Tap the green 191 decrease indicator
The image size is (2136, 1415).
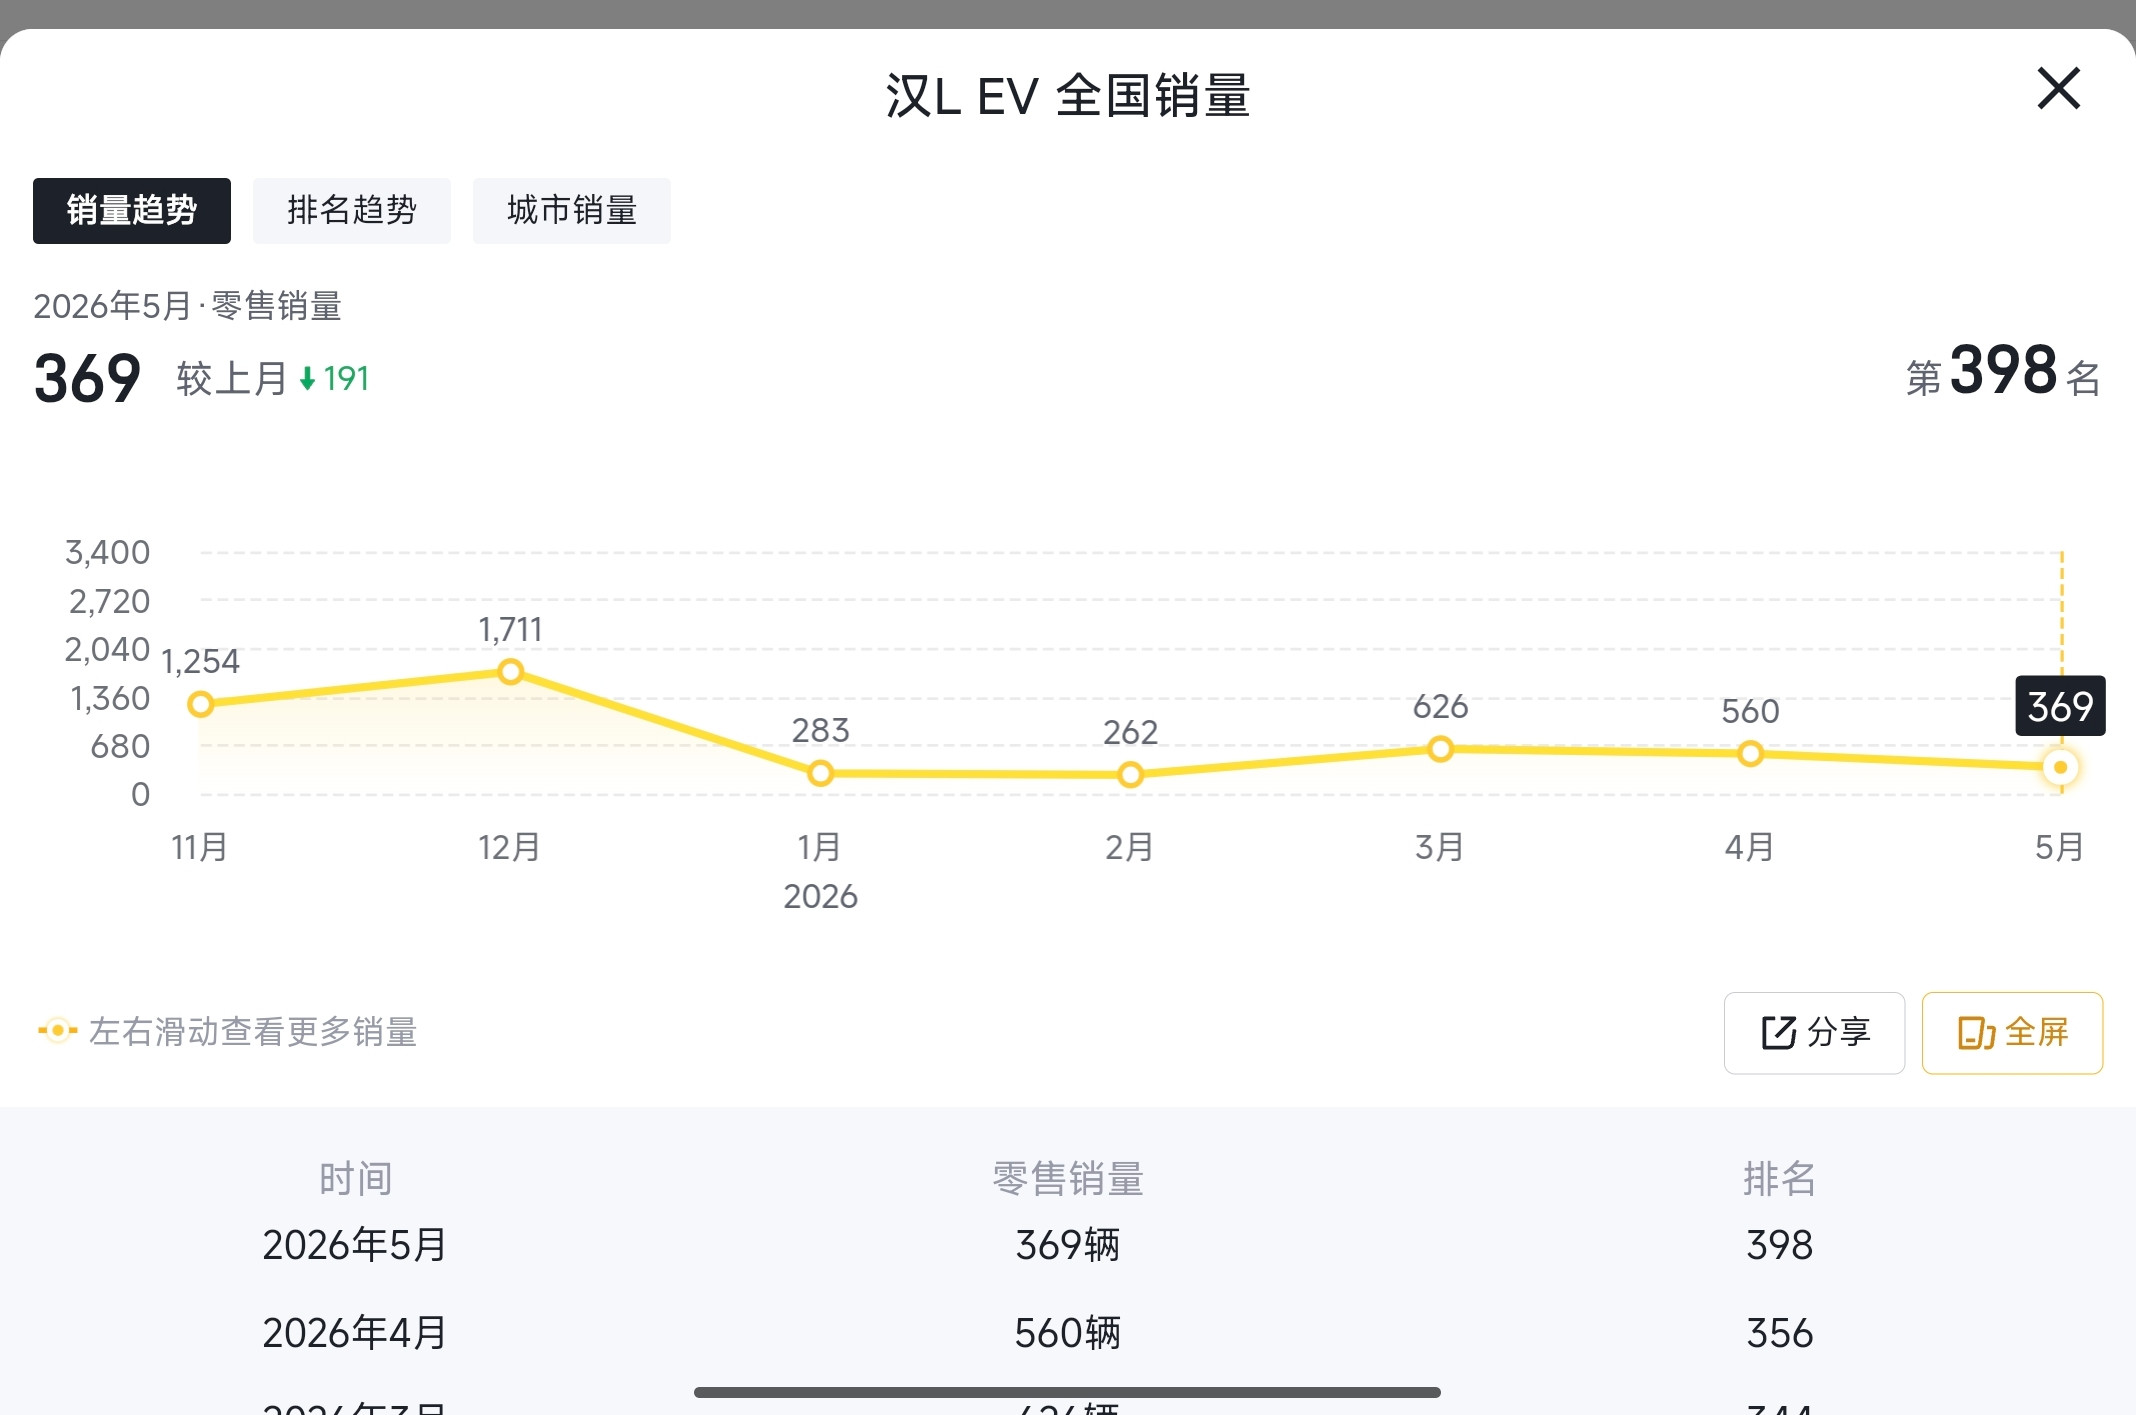click(335, 379)
